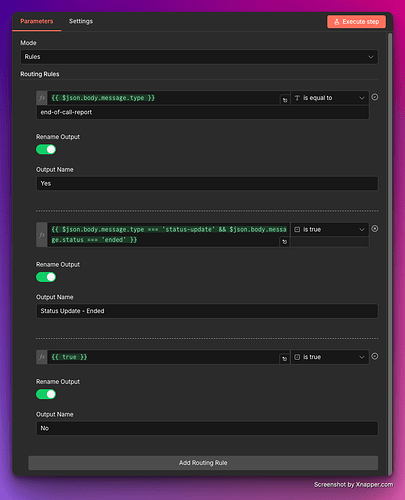Reset expression icon on the status-update rule
The image size is (405, 500).
pyautogui.click(x=284, y=242)
